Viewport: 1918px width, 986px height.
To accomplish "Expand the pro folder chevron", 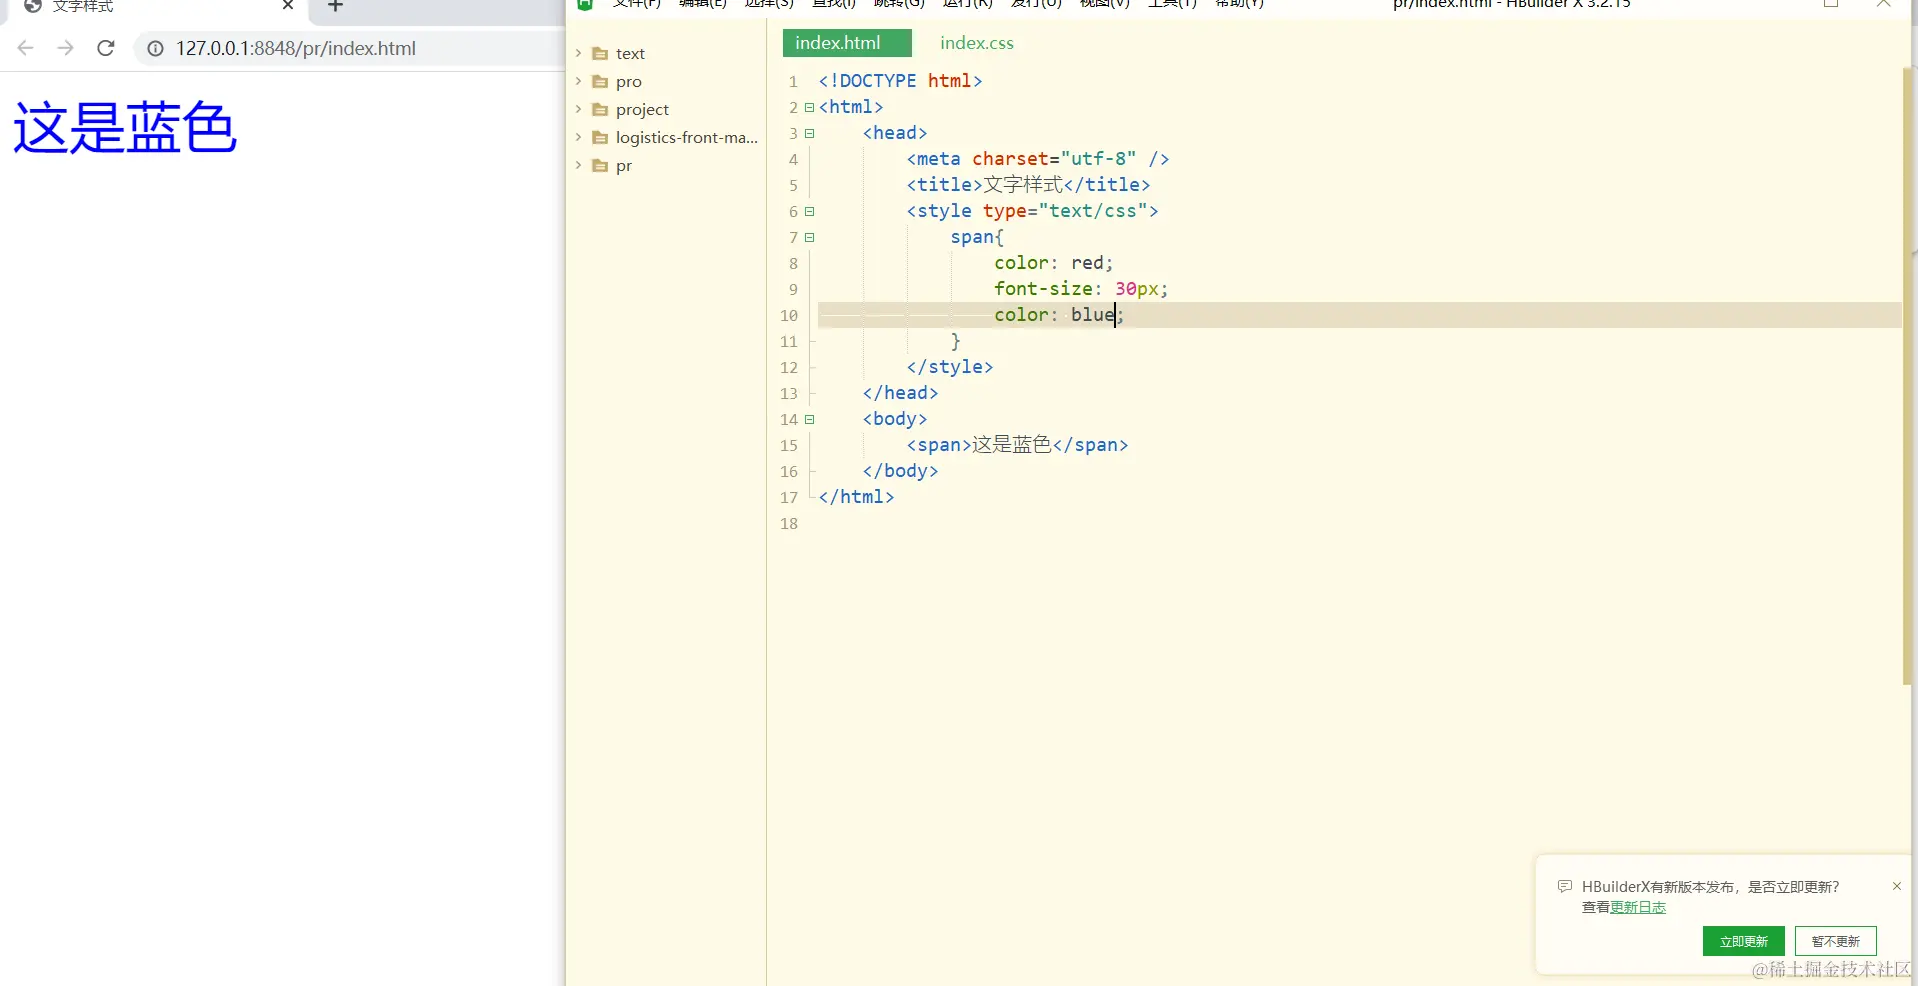I will tap(578, 81).
